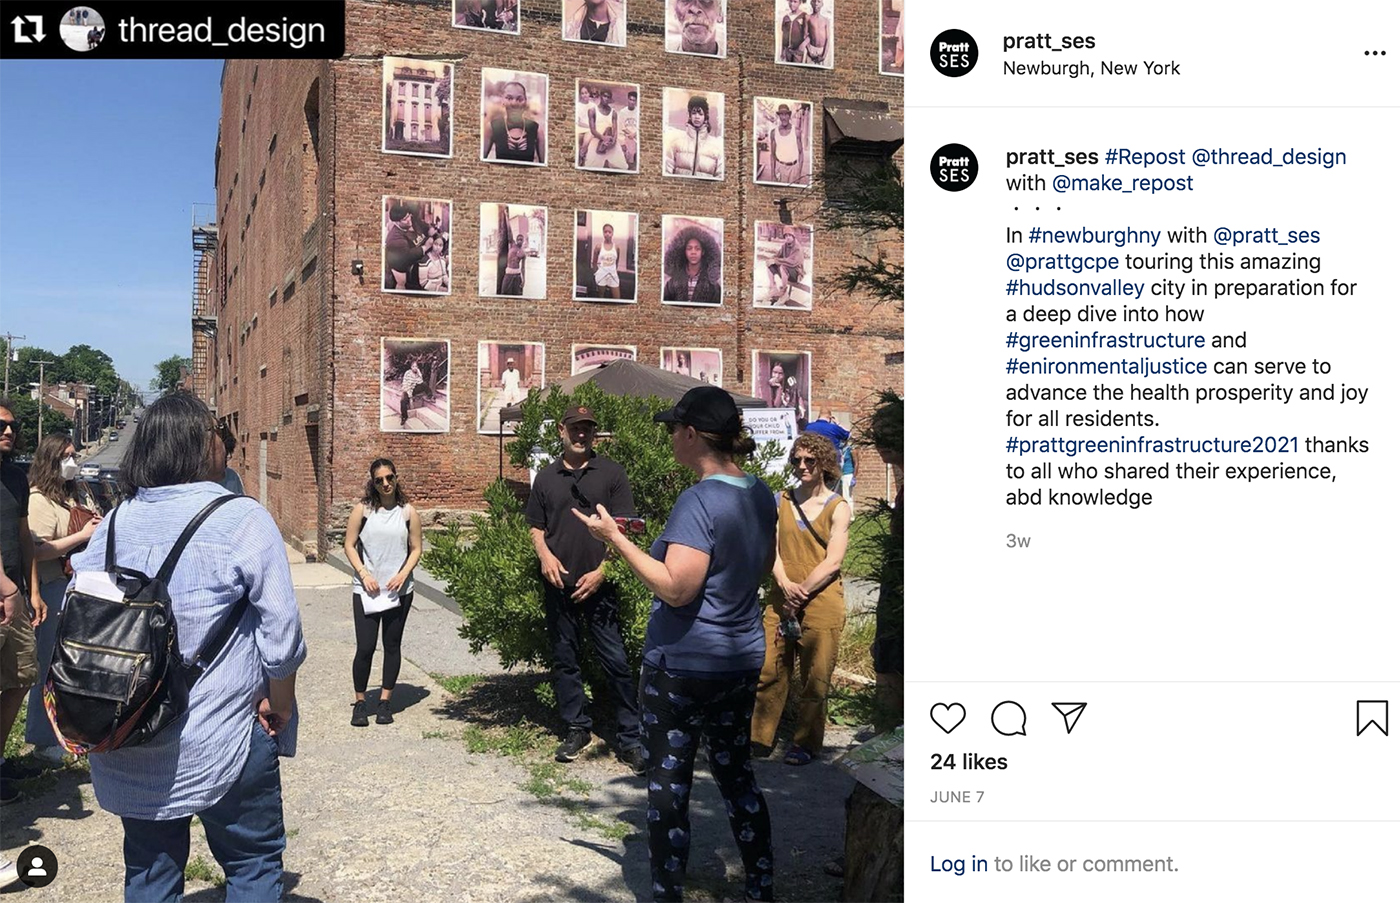Viewport: 1400px width, 903px height.
Task: Open comments via the speech bubble icon
Action: (x=1009, y=718)
